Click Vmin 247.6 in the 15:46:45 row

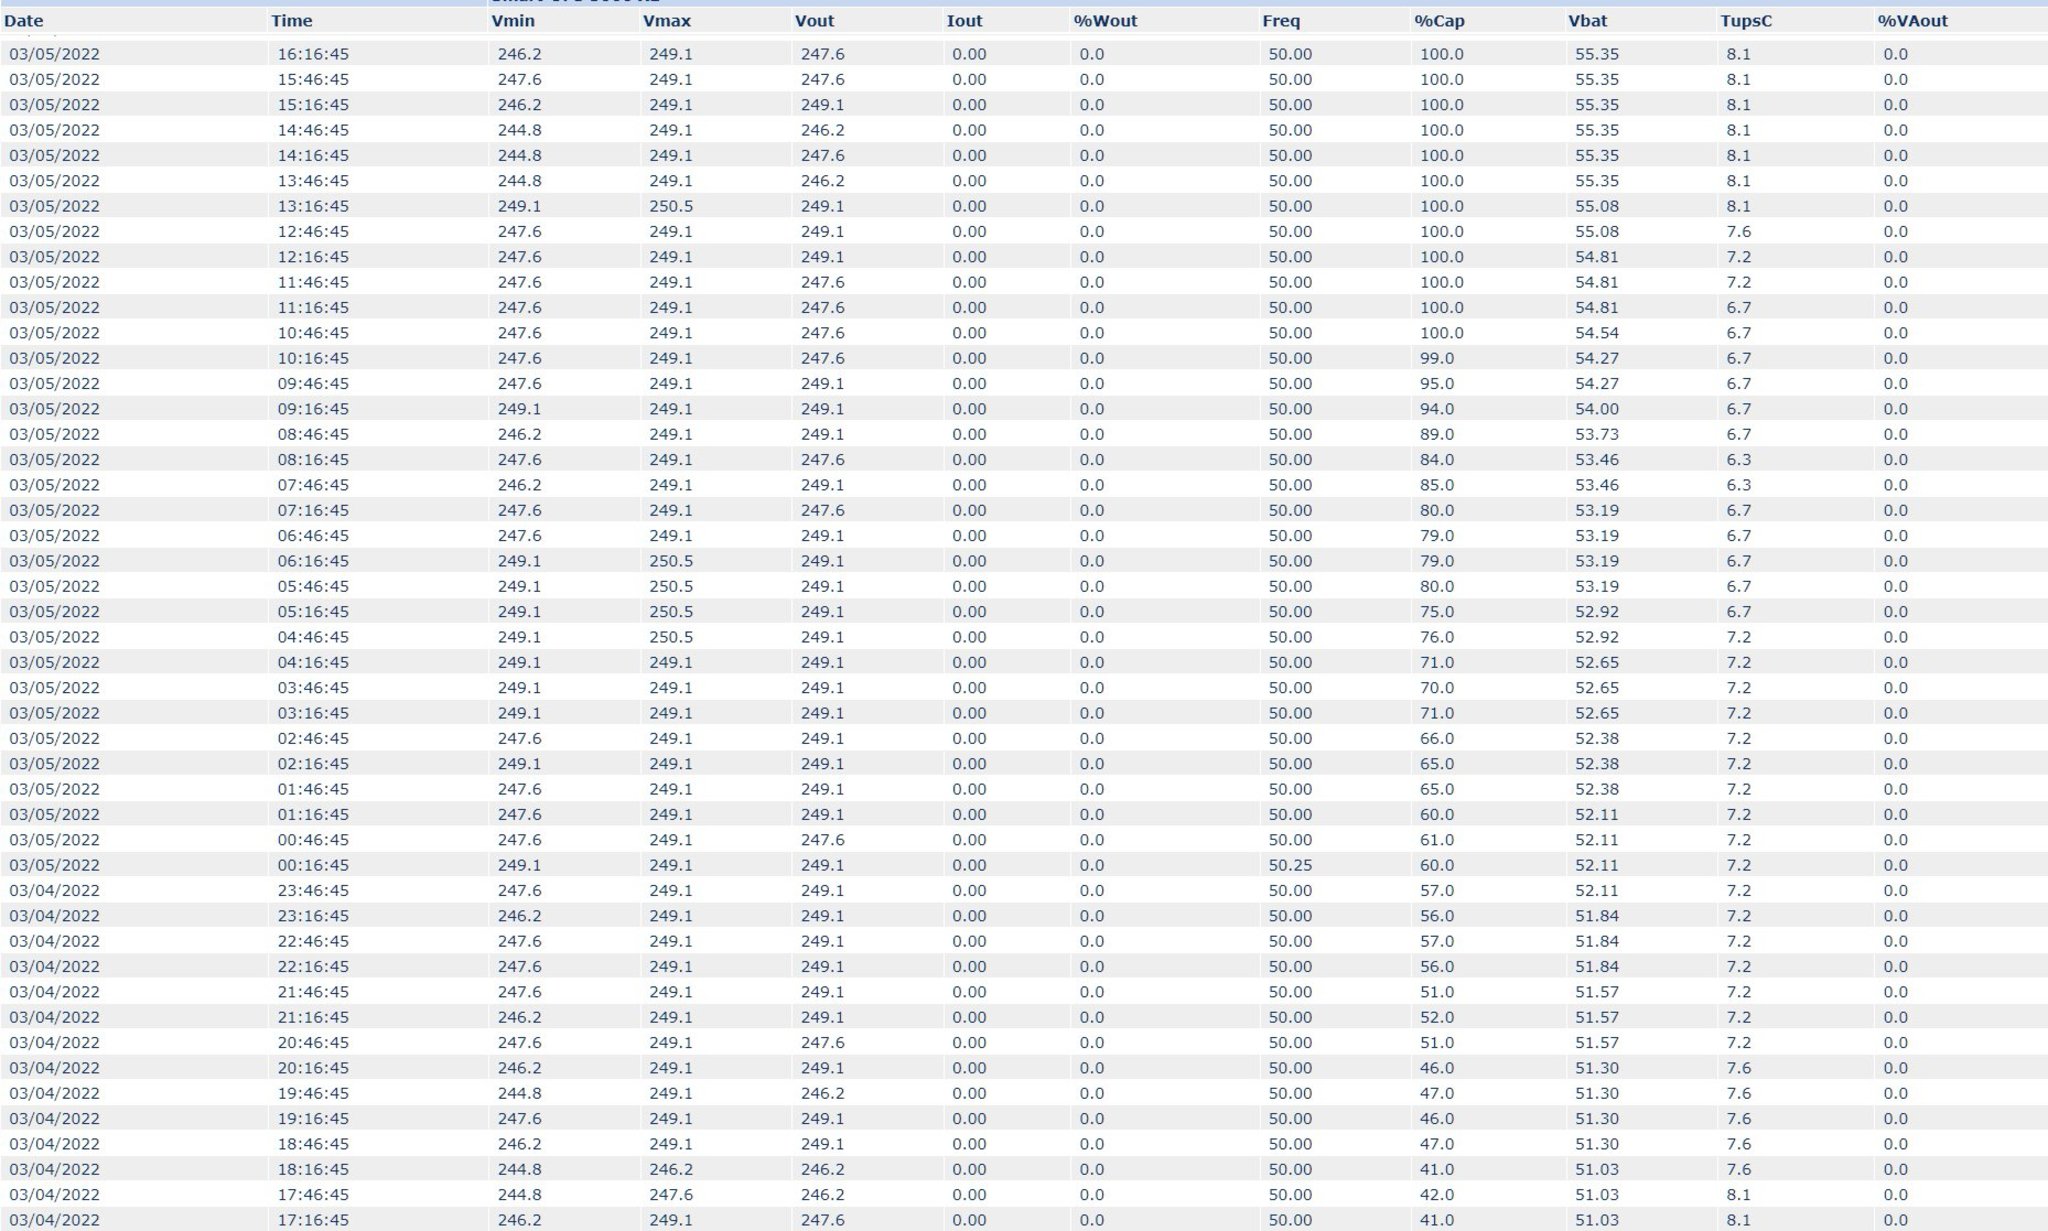coord(520,80)
